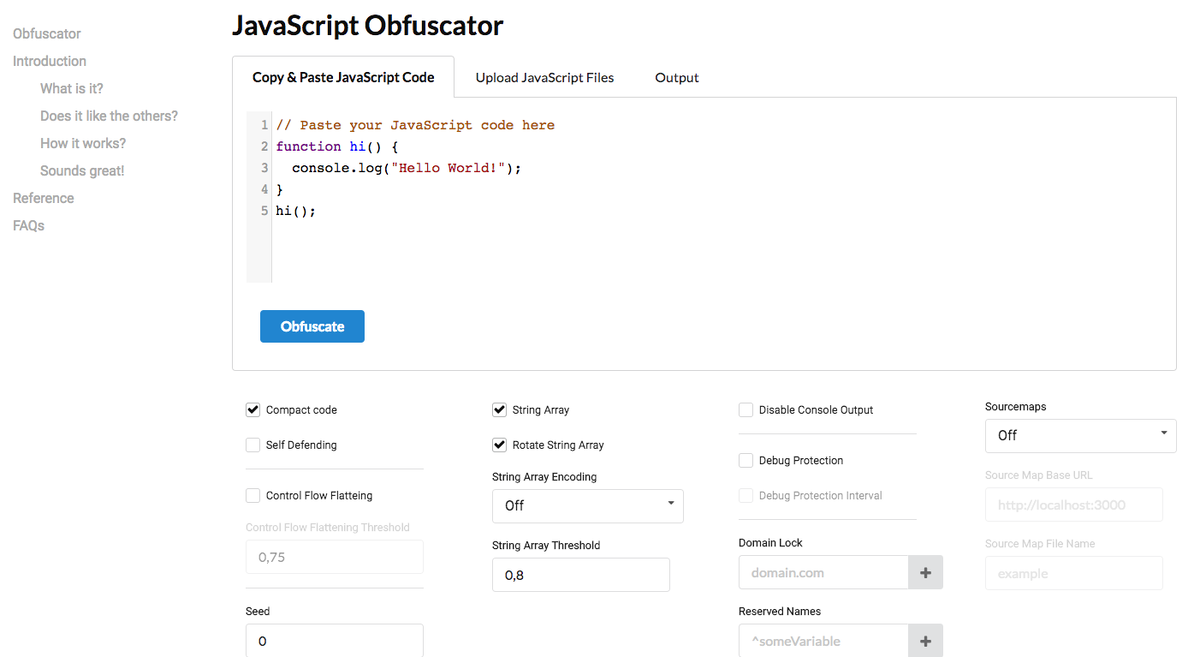Open the Output tab
The height and width of the screenshot is (657, 1200).
[676, 78]
